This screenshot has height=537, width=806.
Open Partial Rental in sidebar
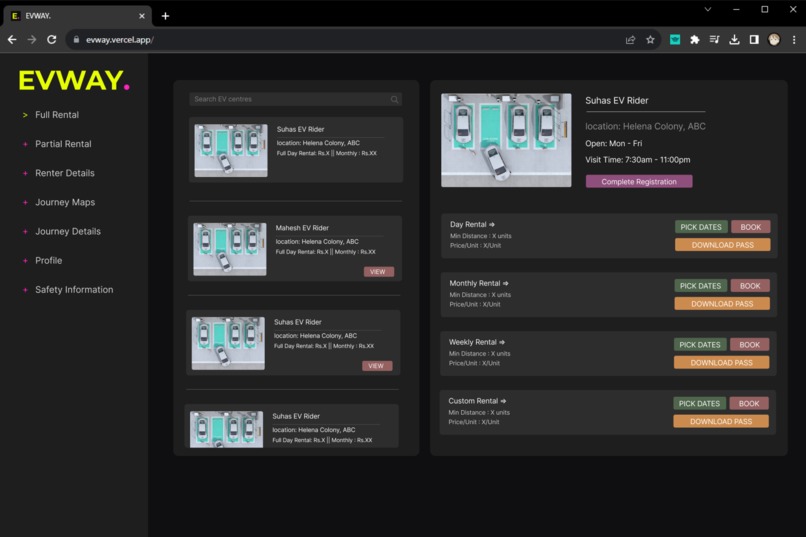63,144
